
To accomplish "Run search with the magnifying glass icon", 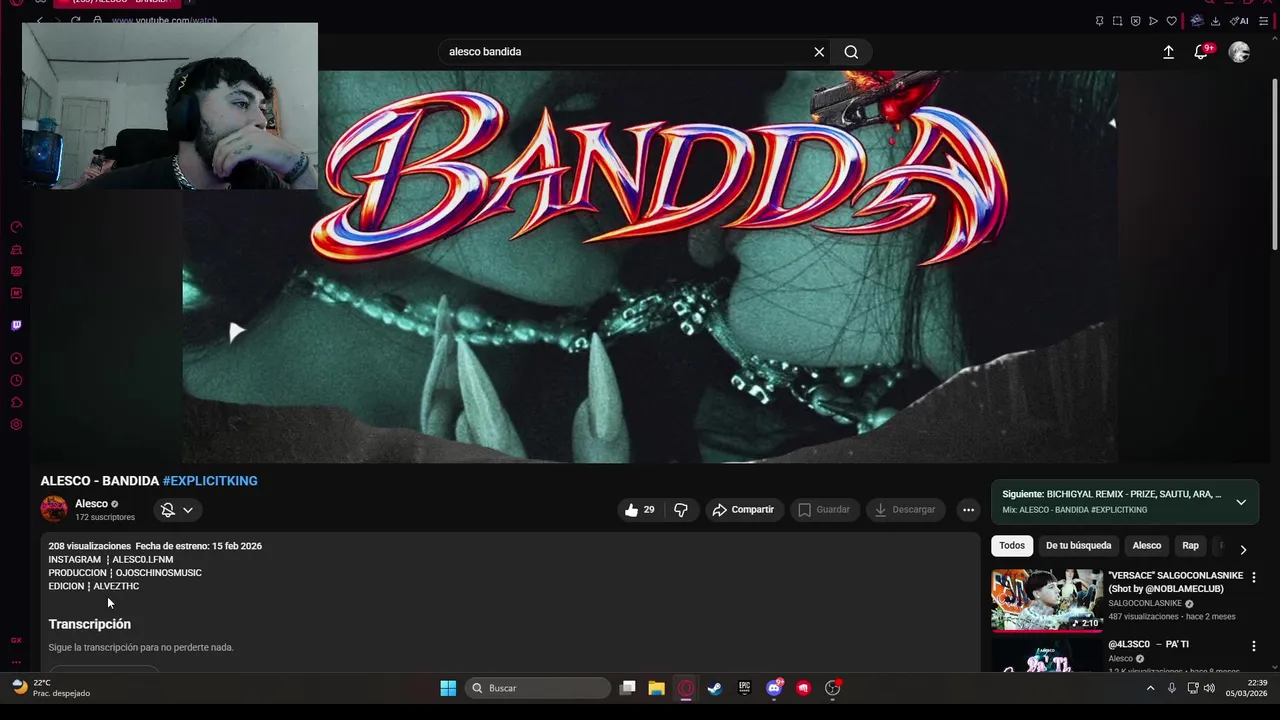I will coord(851,52).
